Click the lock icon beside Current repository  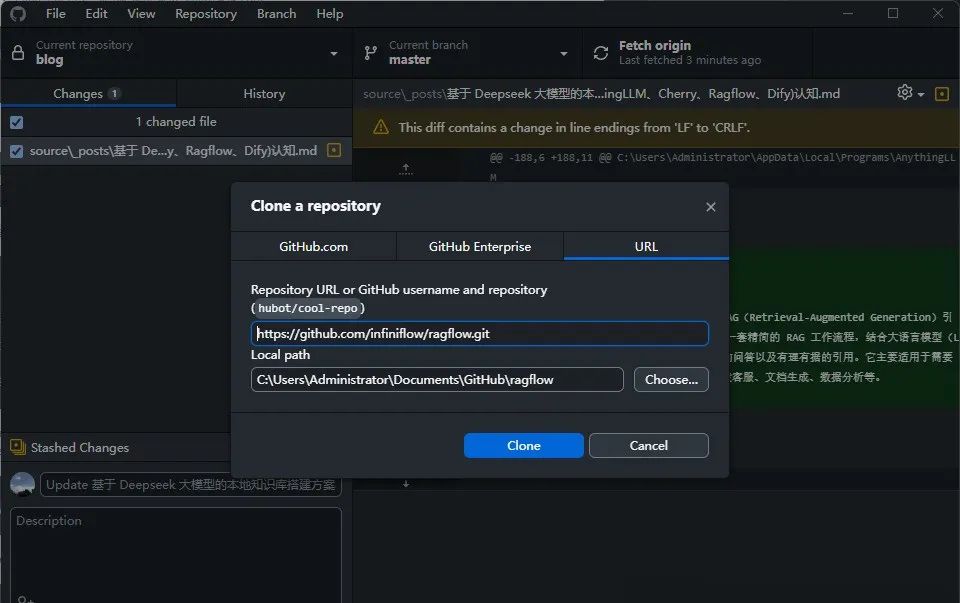pos(18,53)
